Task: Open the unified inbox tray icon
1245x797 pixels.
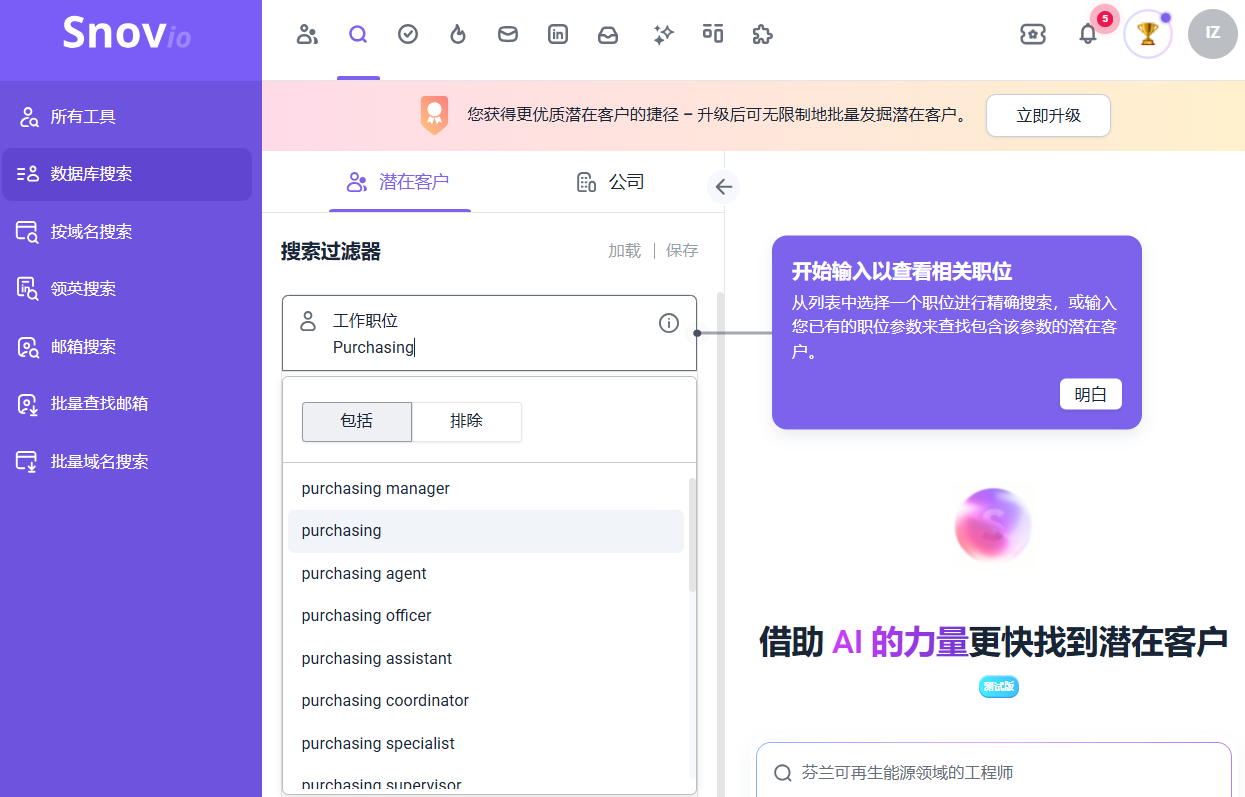Action: click(608, 35)
